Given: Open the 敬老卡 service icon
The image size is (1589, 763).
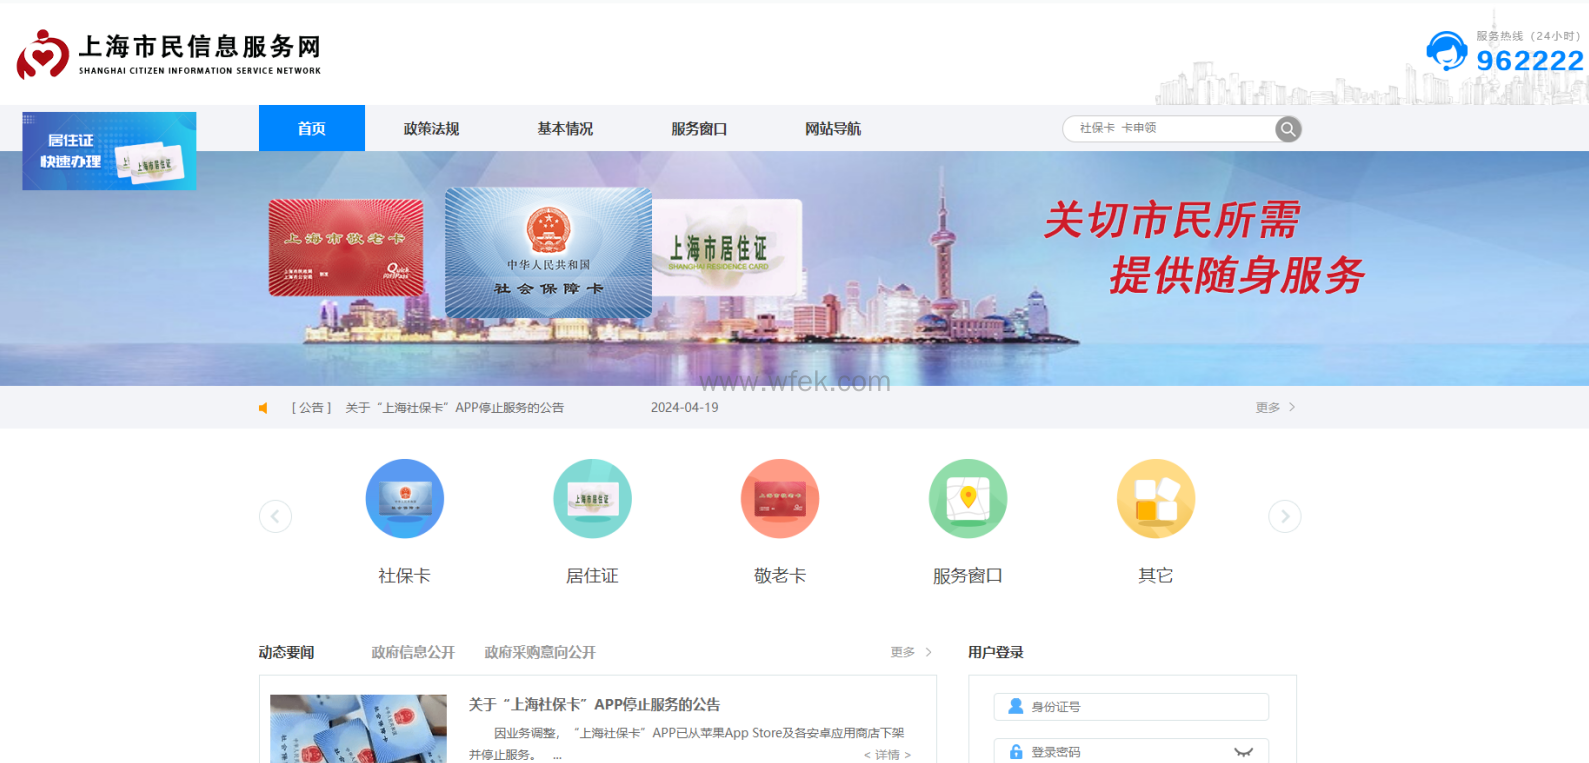Looking at the screenshot, I should [780, 499].
